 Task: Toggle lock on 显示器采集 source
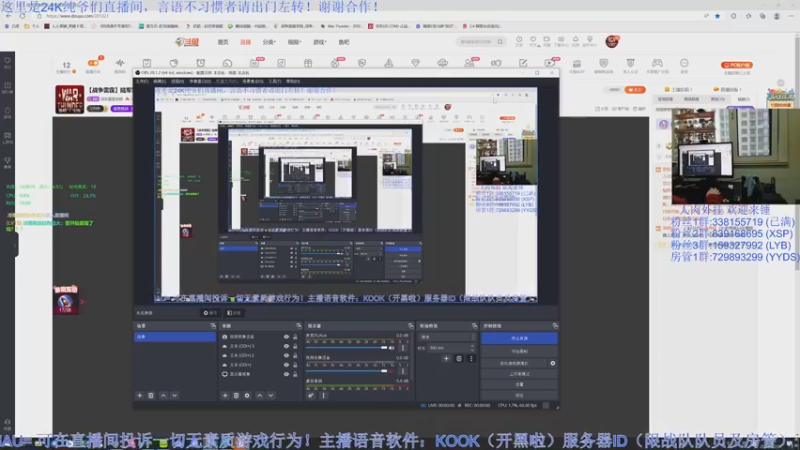(295, 374)
